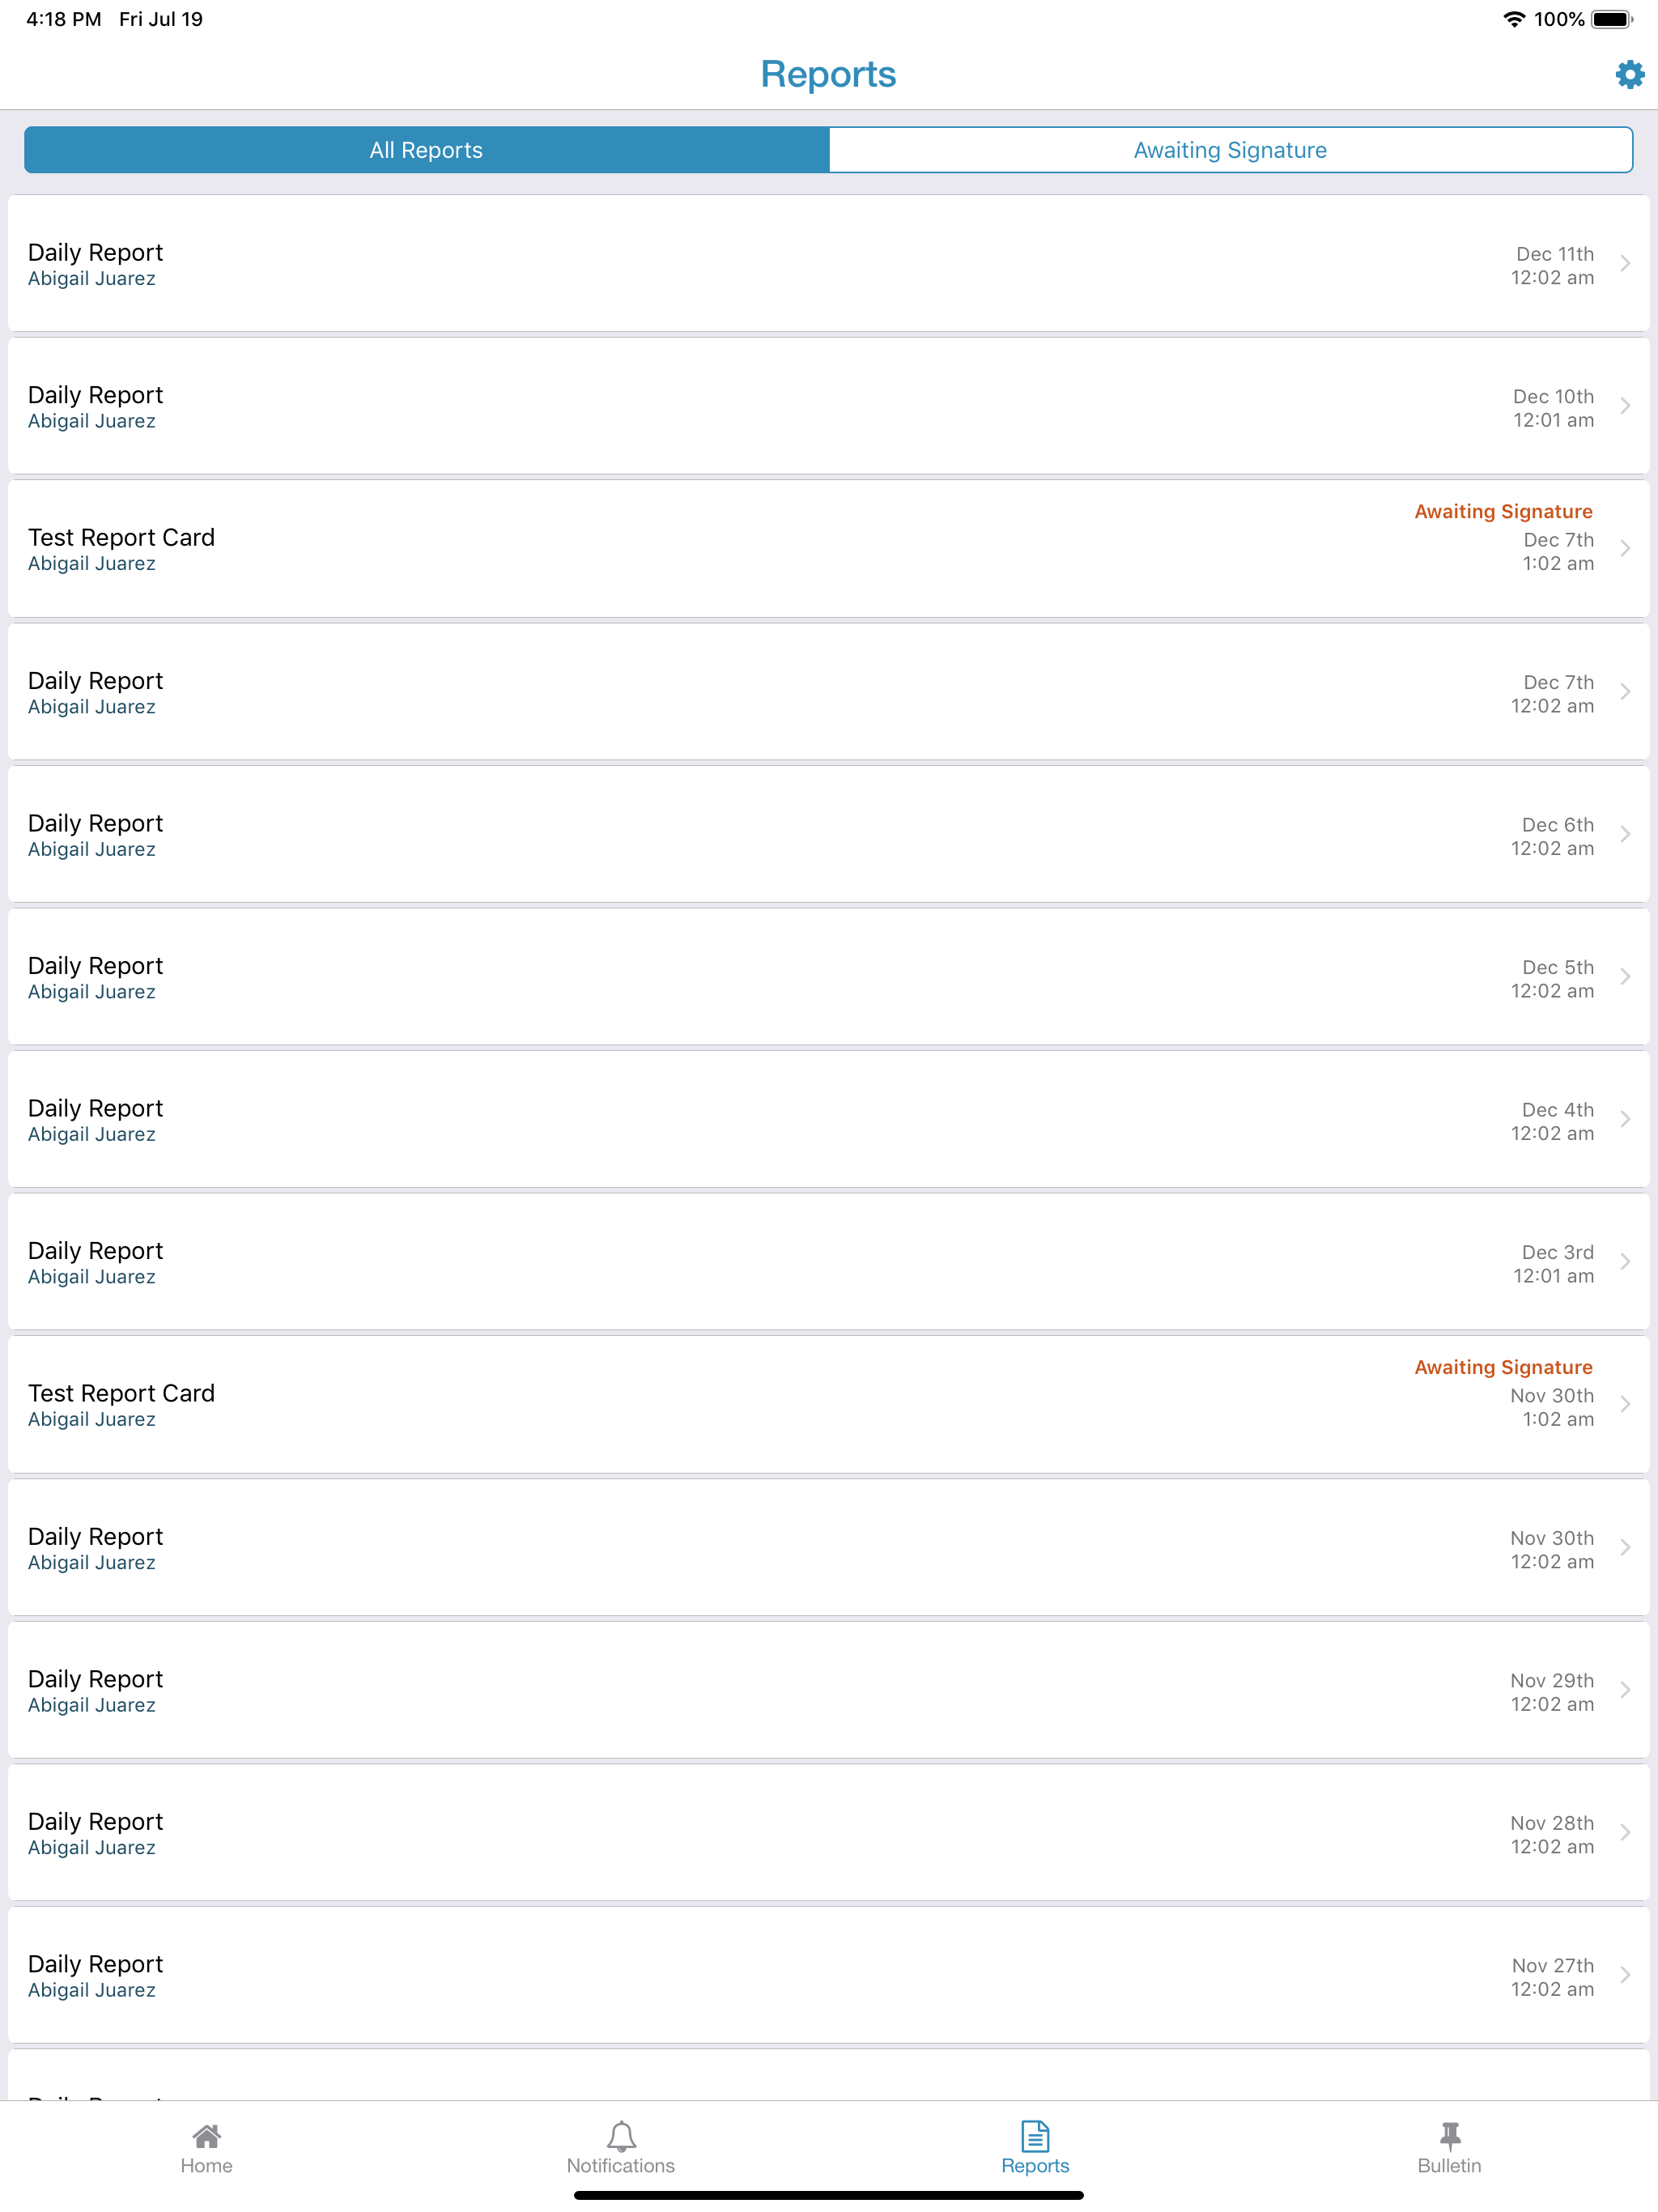Check the Wi-Fi status icon
This screenshot has width=1658, height=2212.
point(1514,19)
